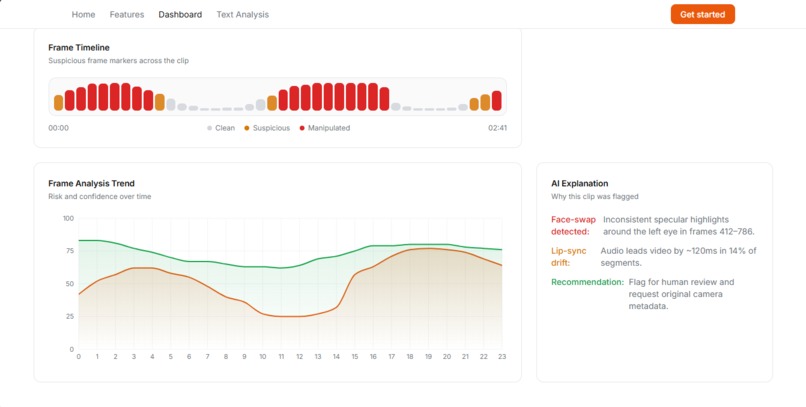806x407 pixels.
Task: Go to the Features page
Action: (x=127, y=14)
